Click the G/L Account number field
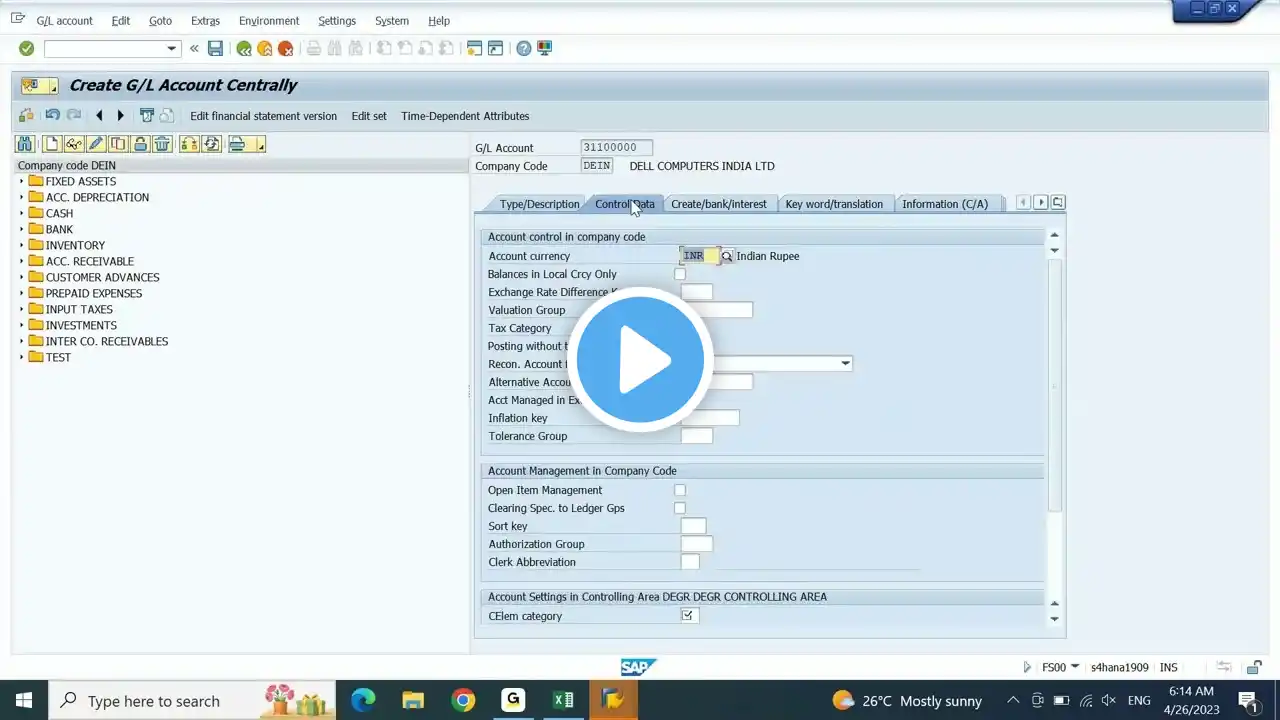1280x720 pixels. tap(616, 148)
